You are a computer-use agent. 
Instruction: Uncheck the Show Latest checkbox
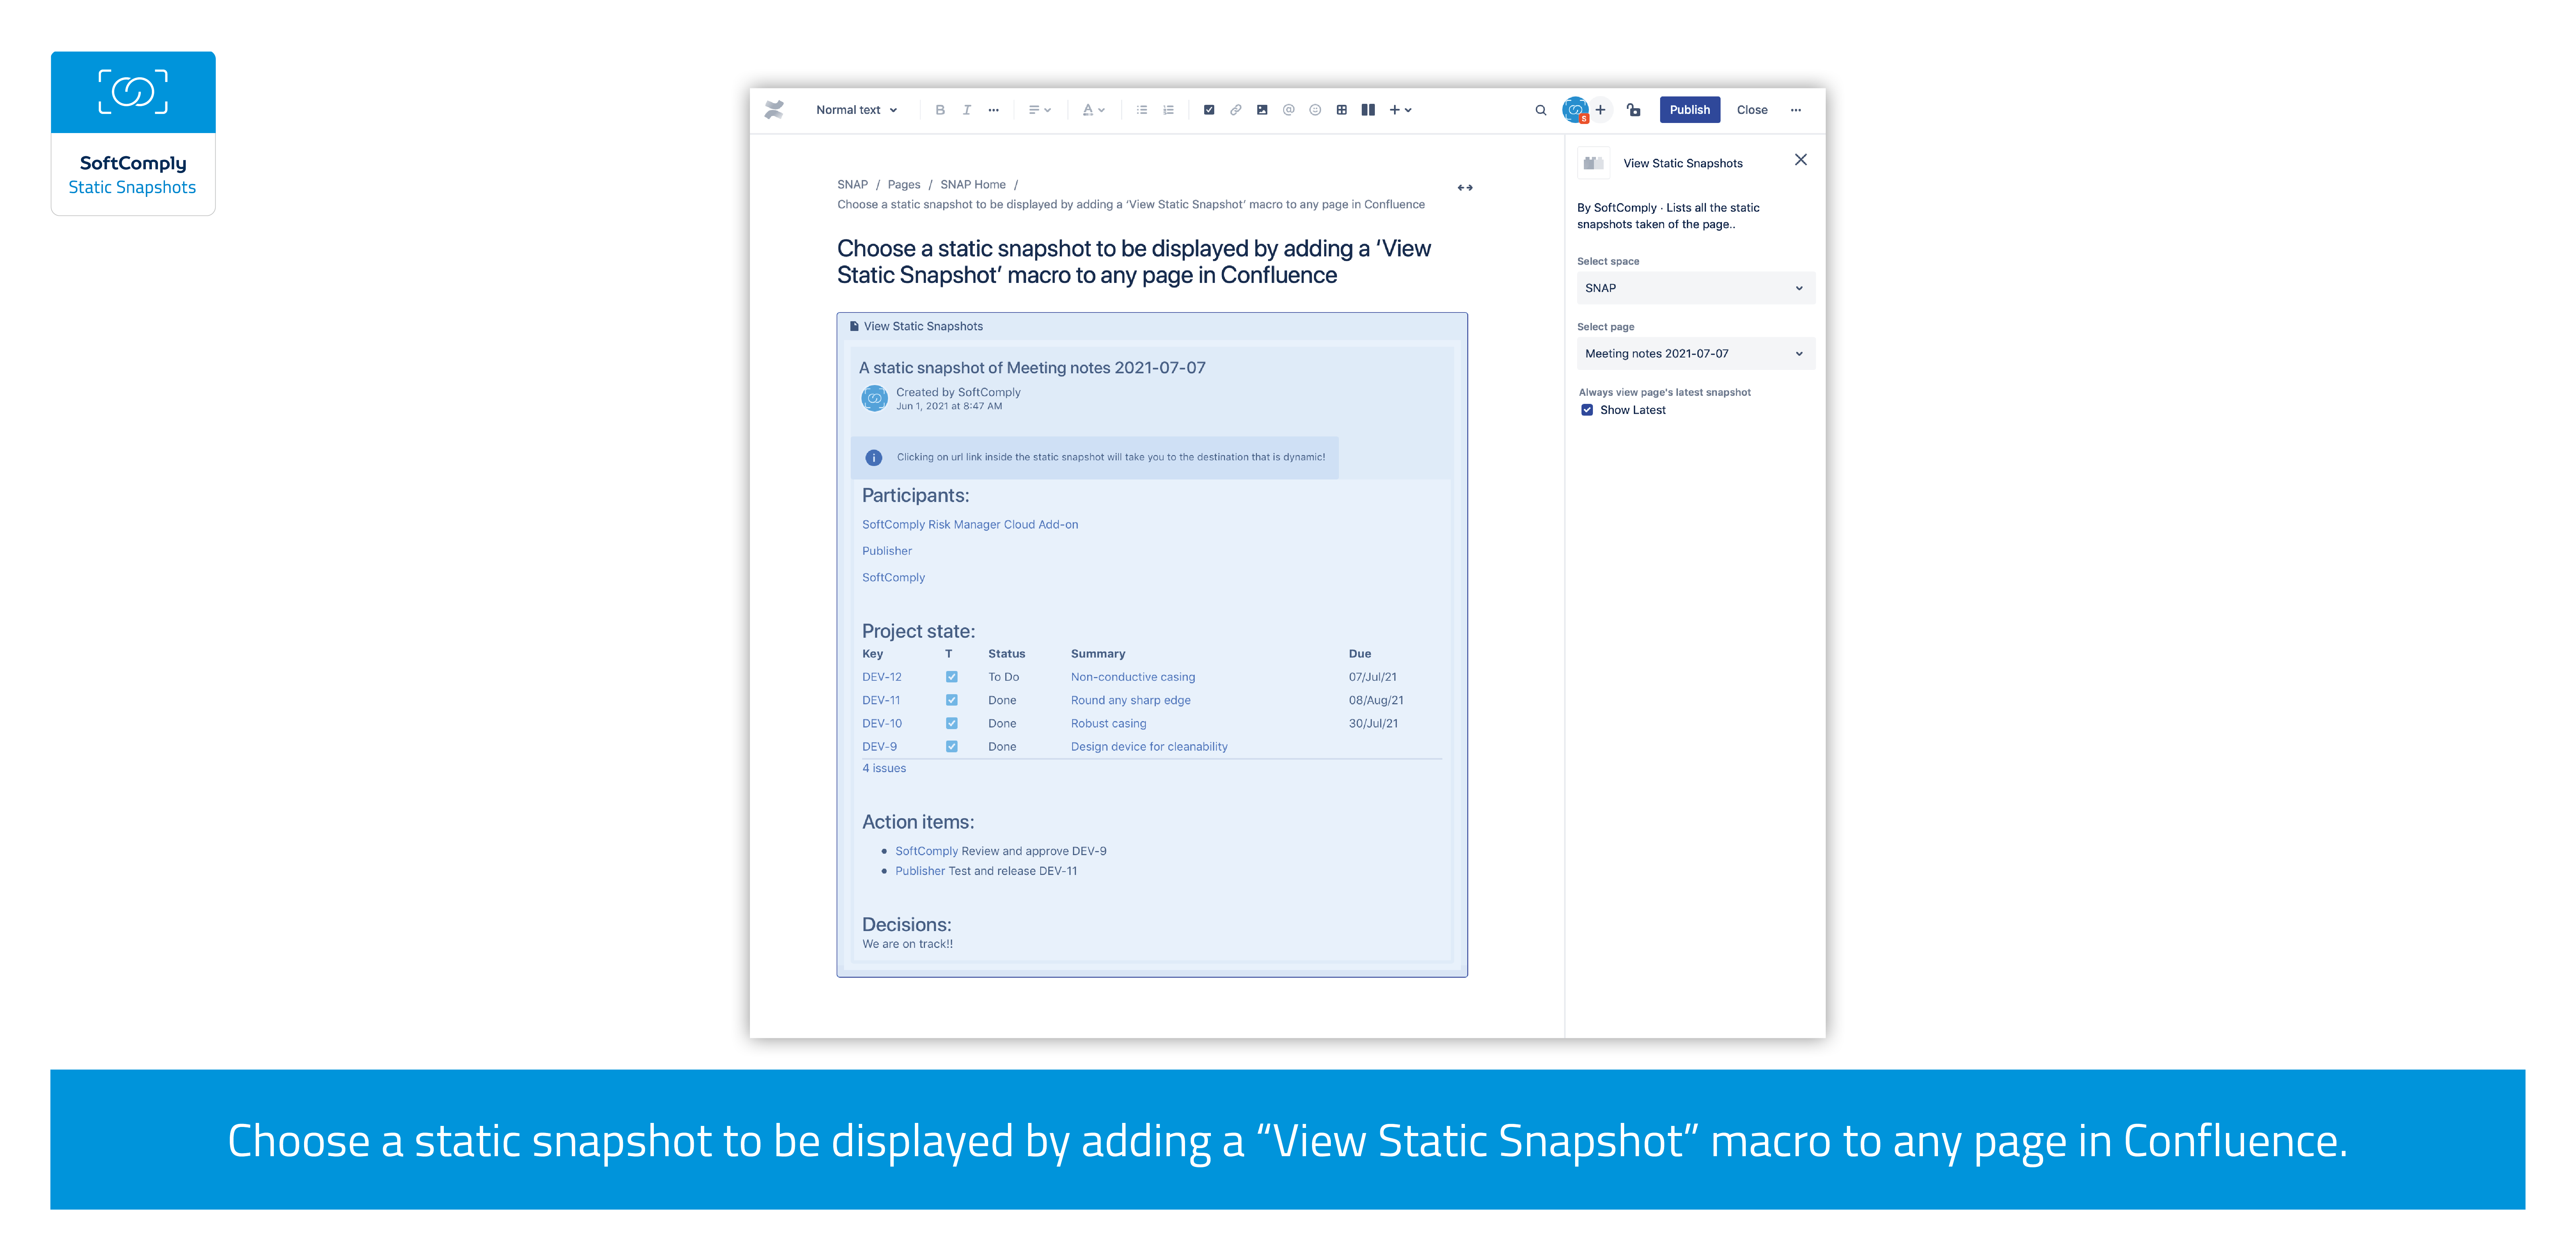click(1587, 410)
